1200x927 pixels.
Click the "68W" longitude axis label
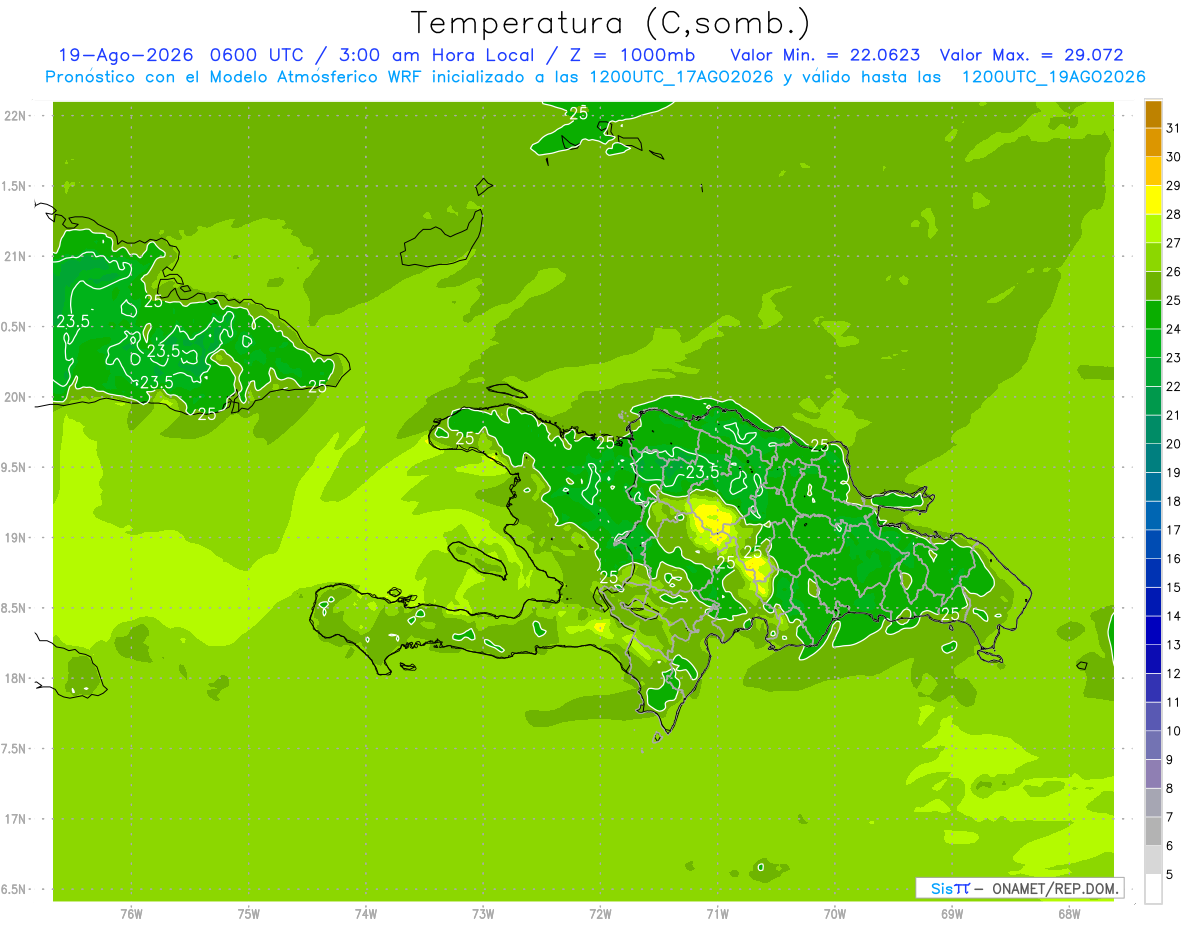point(1068,914)
